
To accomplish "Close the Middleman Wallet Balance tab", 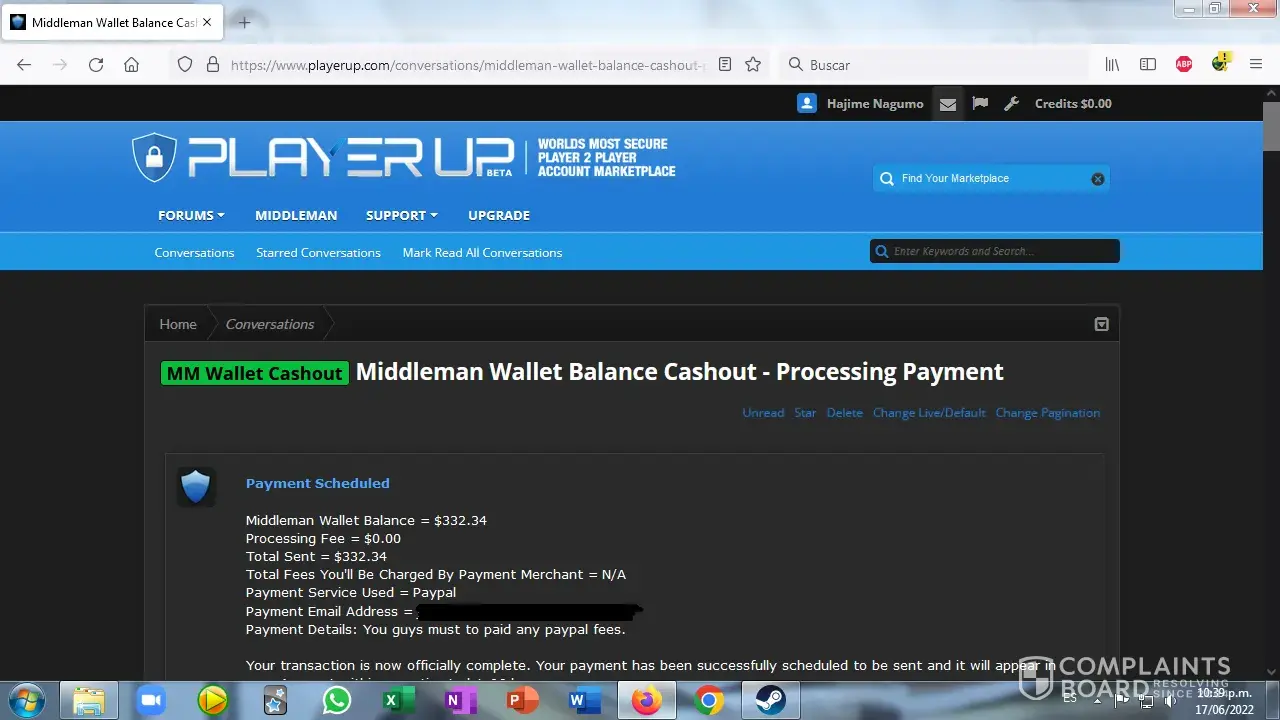I will click(206, 22).
